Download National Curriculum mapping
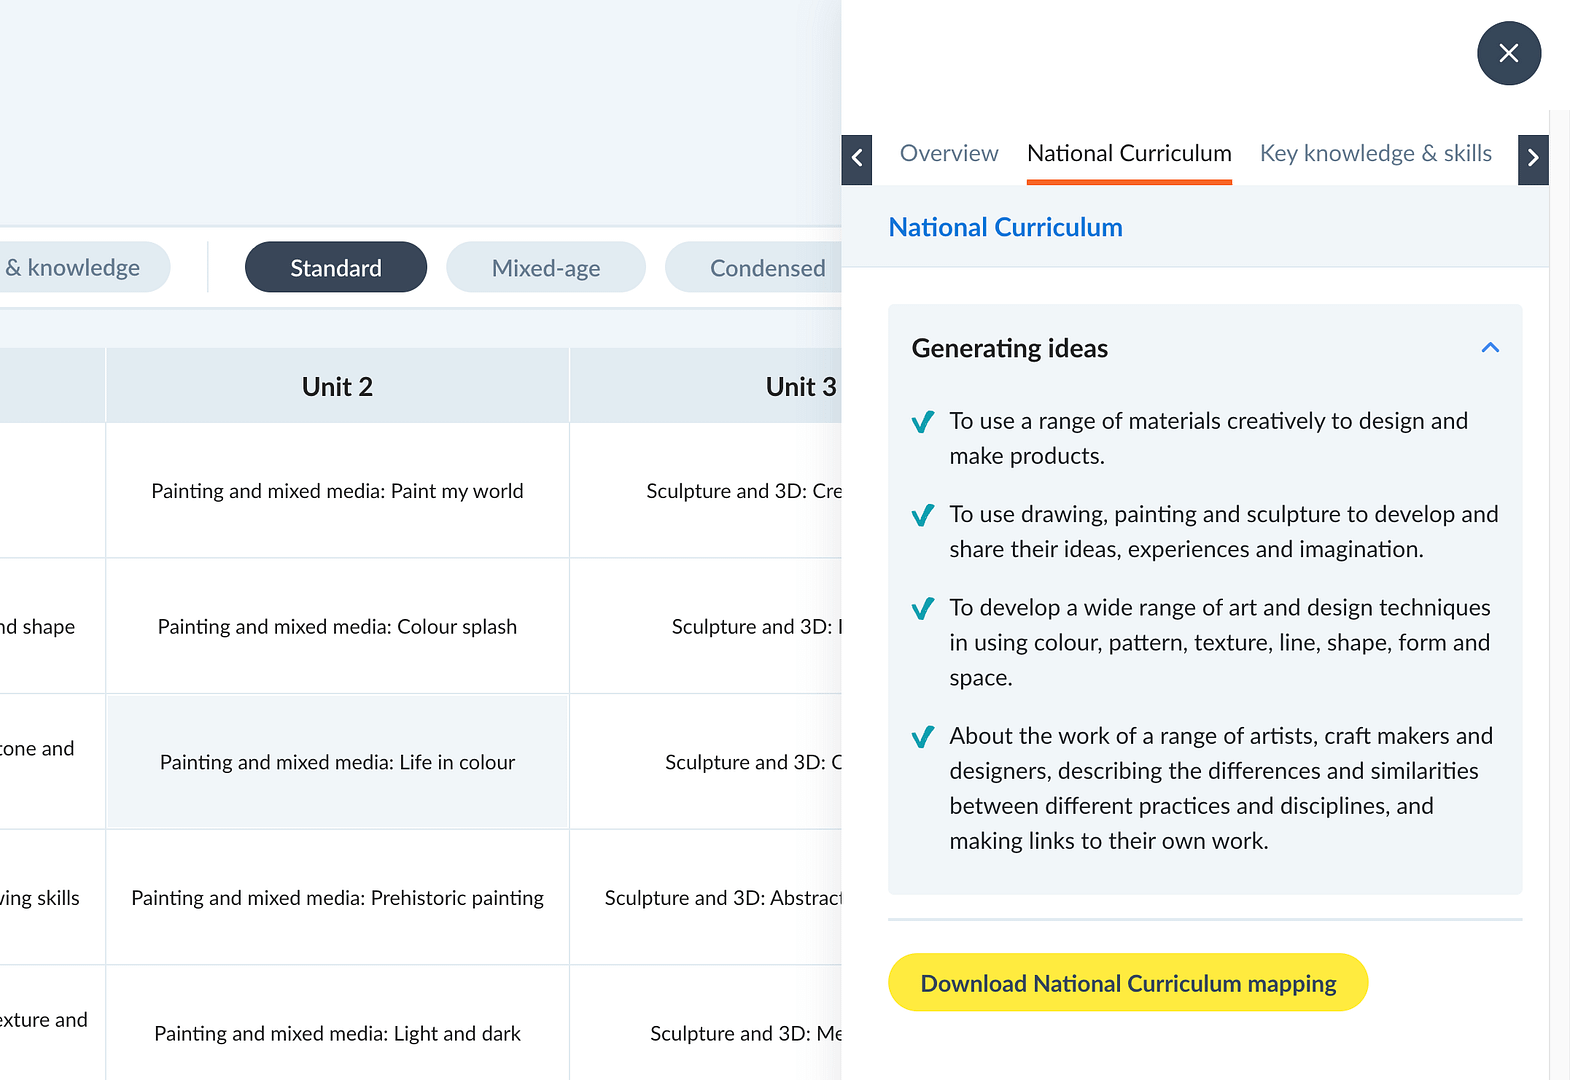 tap(1128, 983)
